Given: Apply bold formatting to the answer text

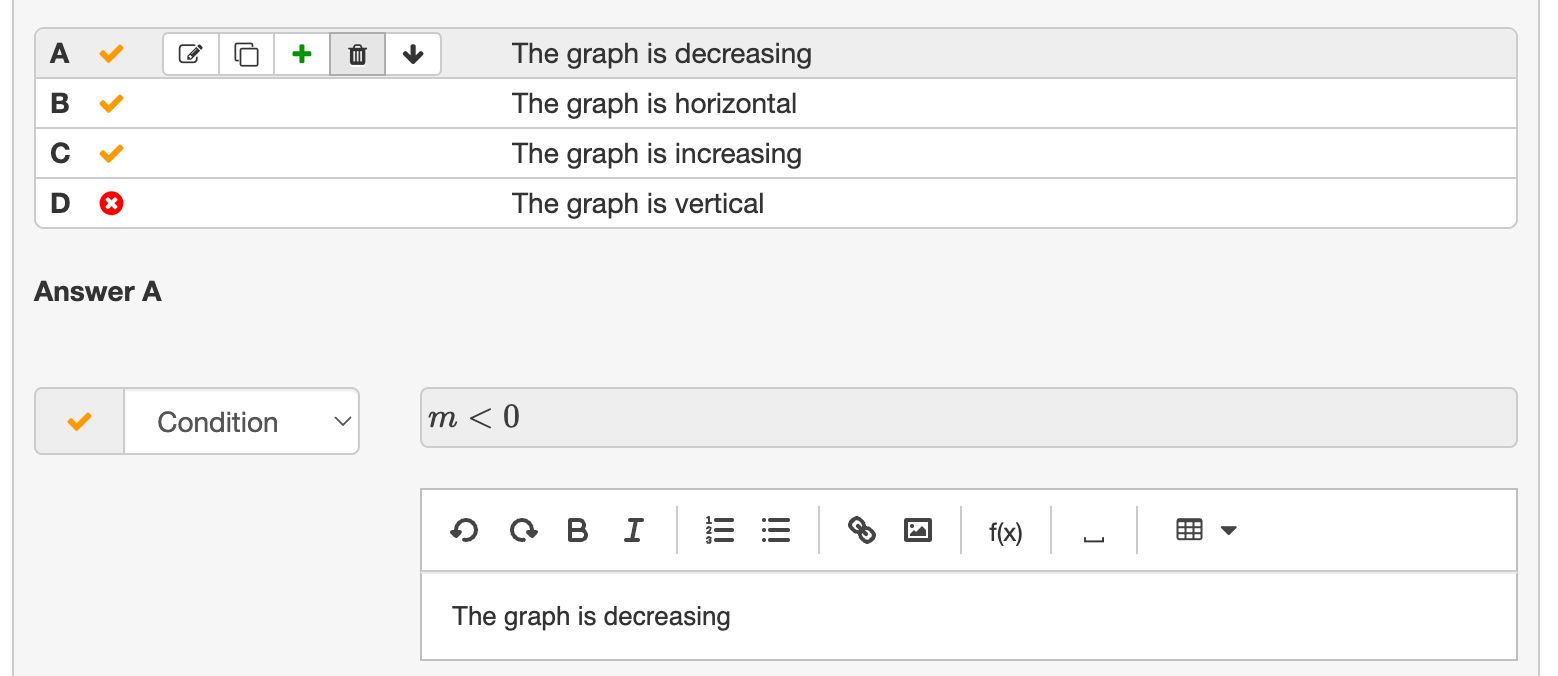Looking at the screenshot, I should click(577, 531).
